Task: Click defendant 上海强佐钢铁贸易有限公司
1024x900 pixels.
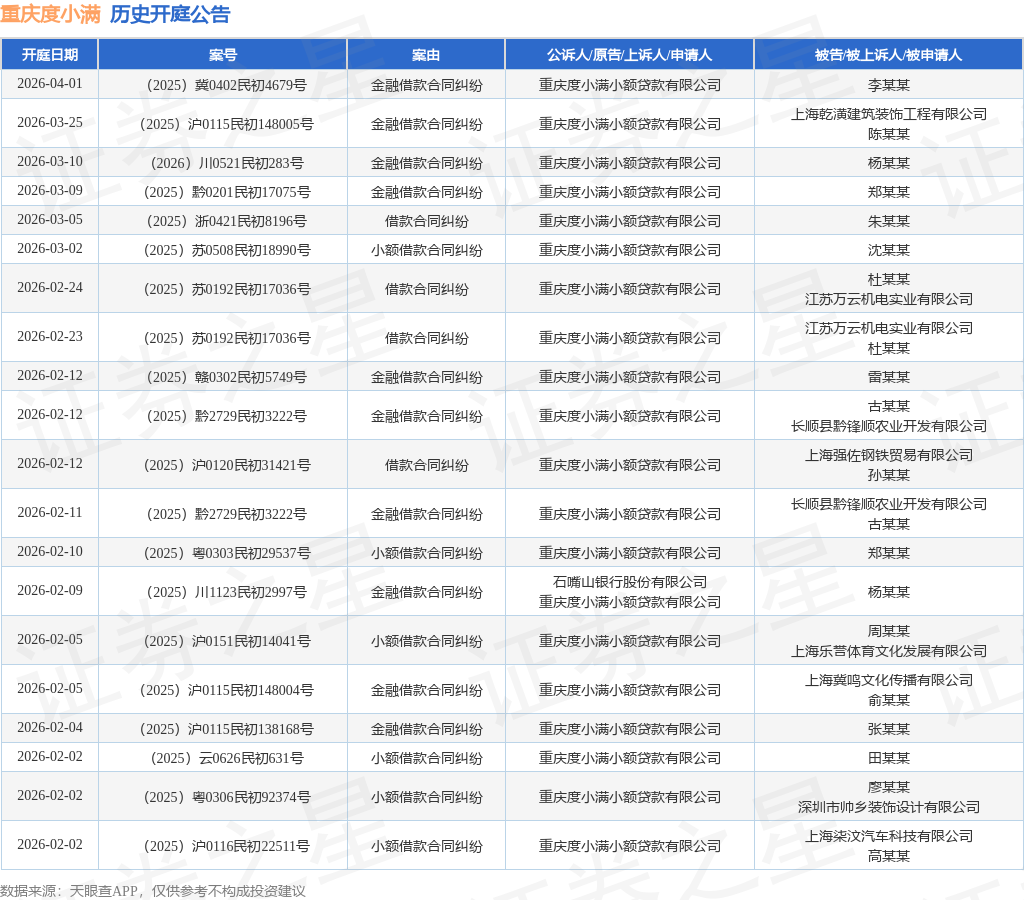Action: pyautogui.click(x=888, y=455)
